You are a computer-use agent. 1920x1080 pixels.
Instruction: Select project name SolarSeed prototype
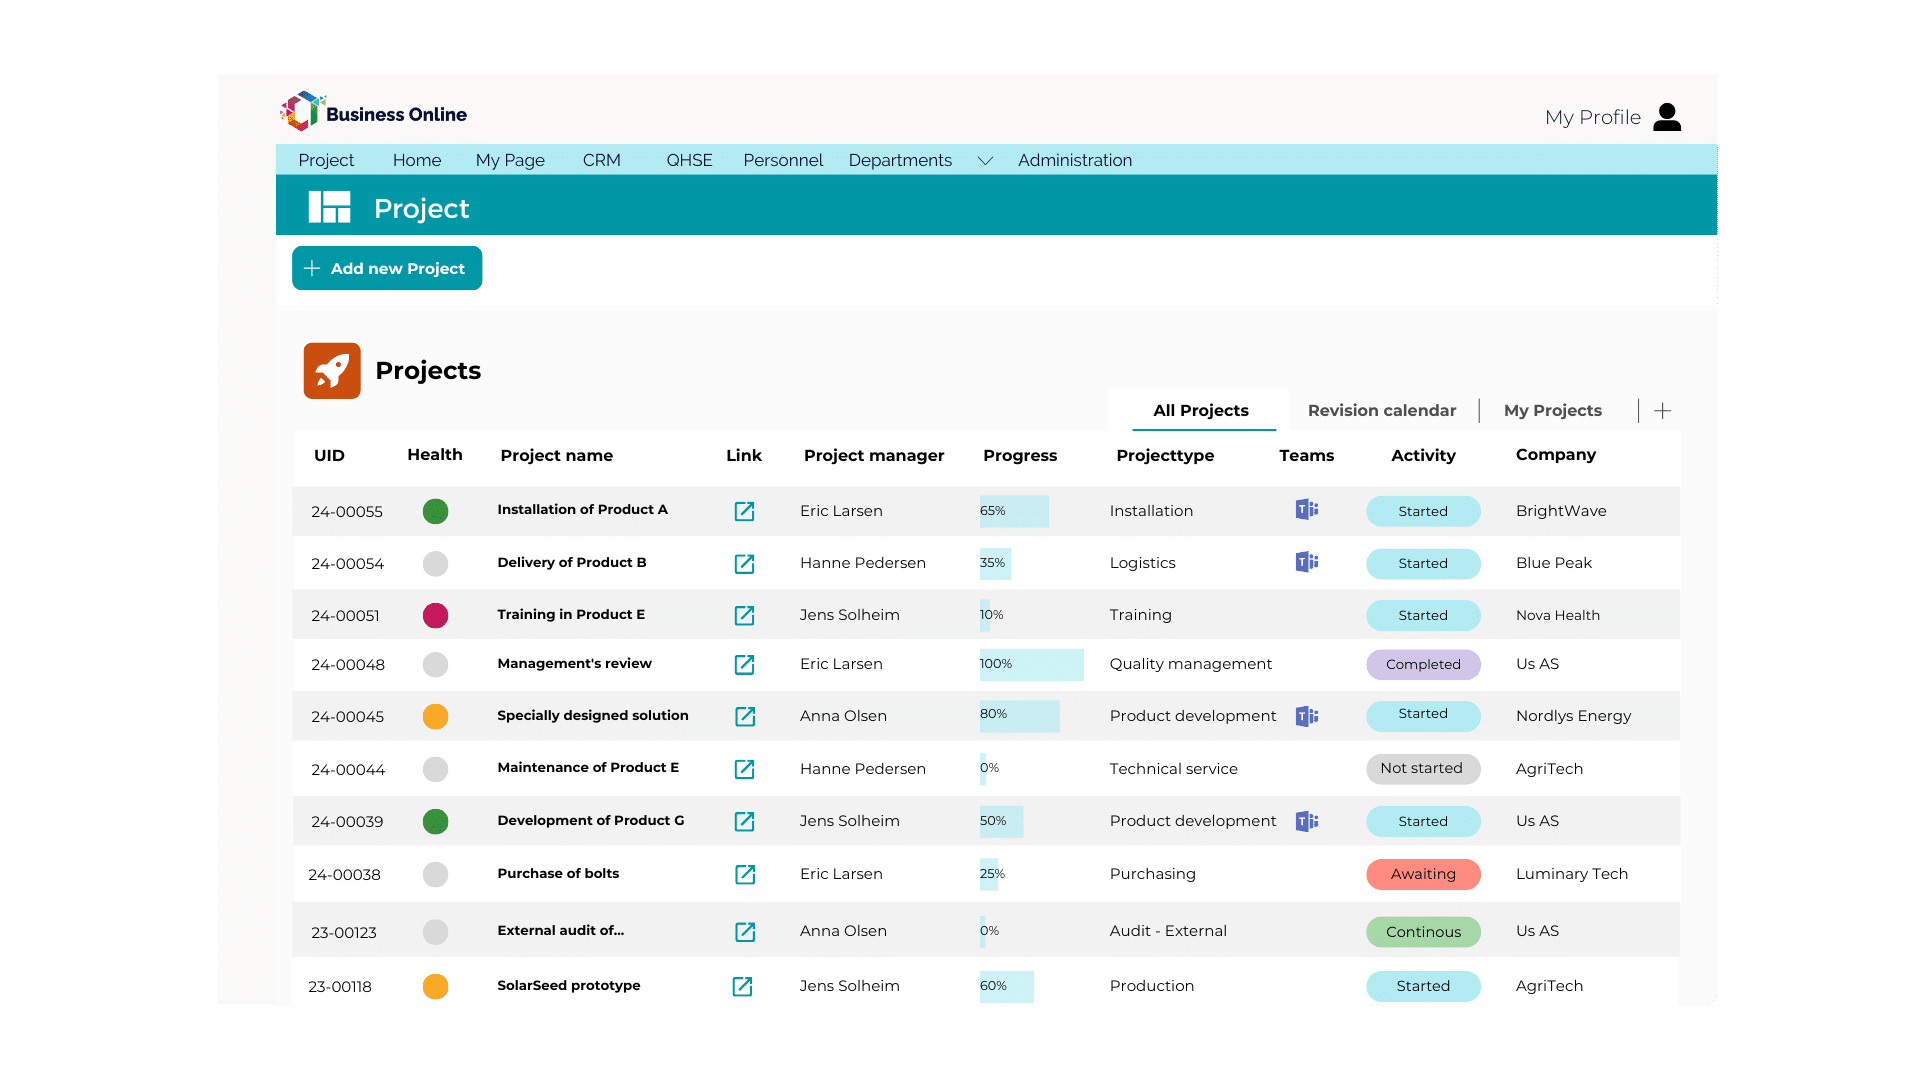point(569,985)
